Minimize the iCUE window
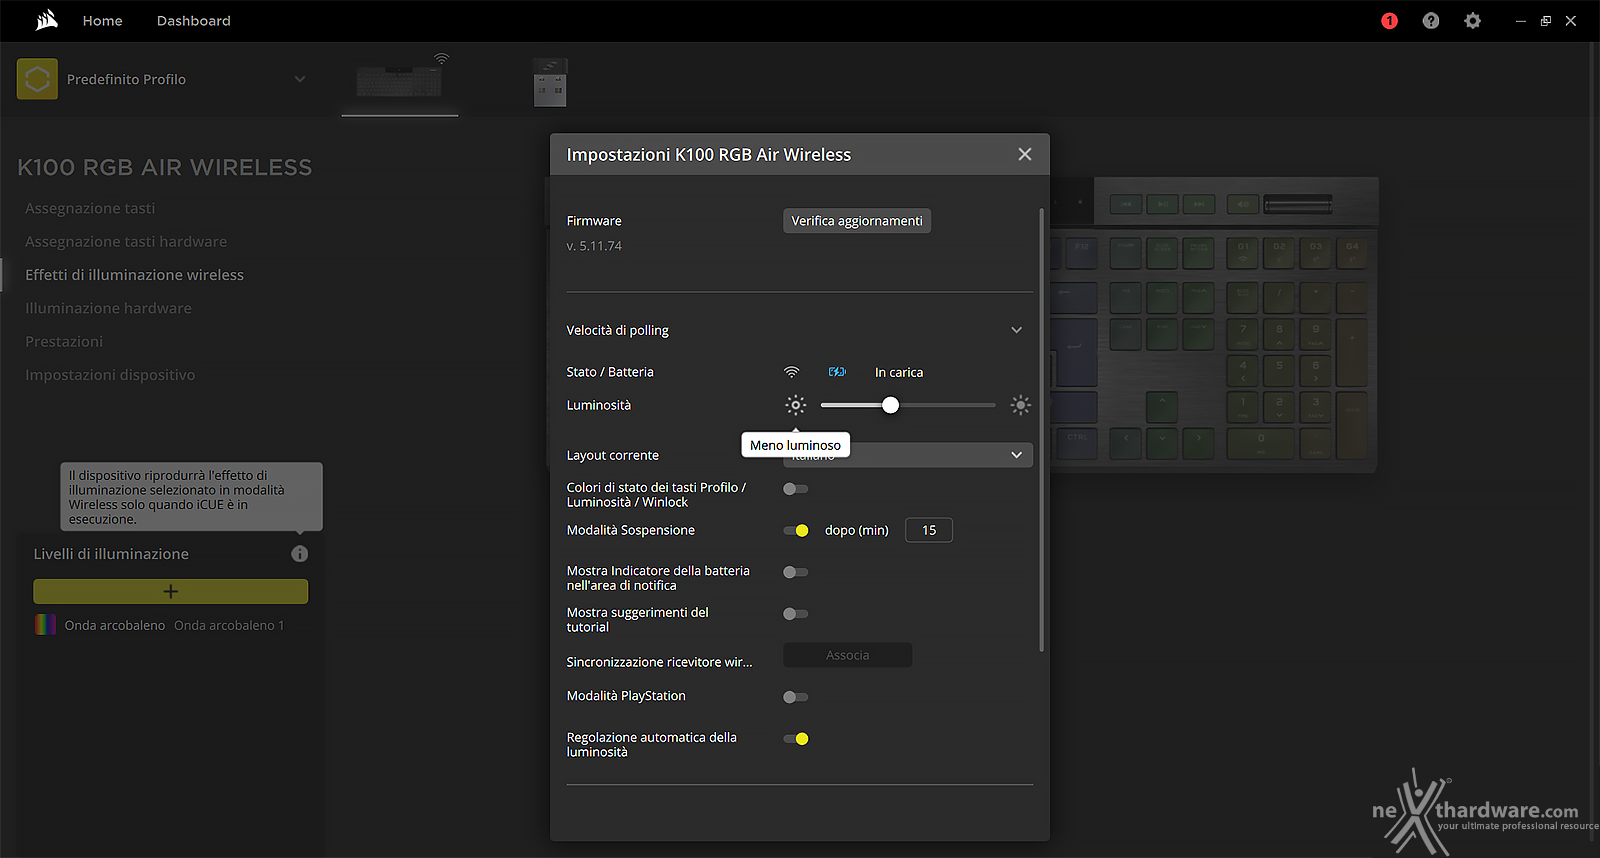Screen dimensions: 1600x858 coord(1520,21)
